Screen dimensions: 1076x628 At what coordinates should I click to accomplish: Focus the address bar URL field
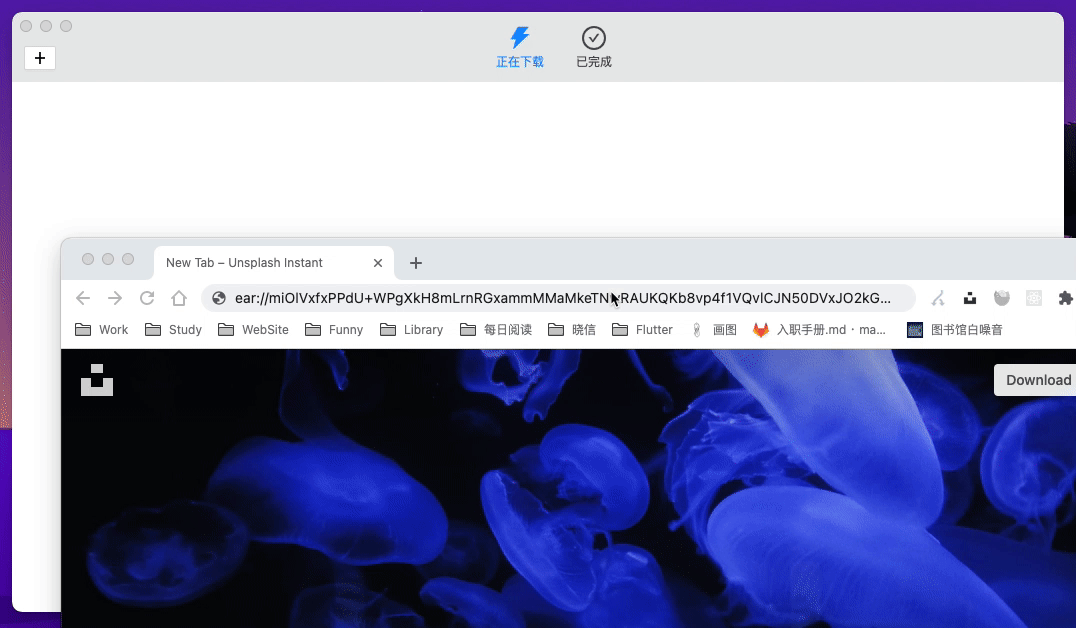click(x=559, y=298)
